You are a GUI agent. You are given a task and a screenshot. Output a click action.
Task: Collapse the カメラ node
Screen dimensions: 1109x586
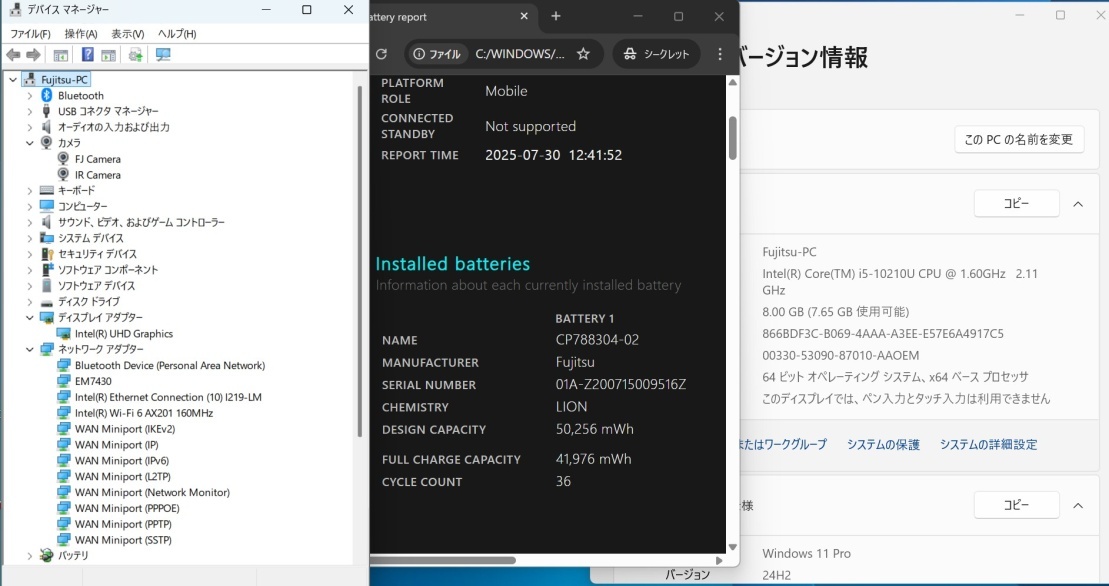(x=30, y=143)
